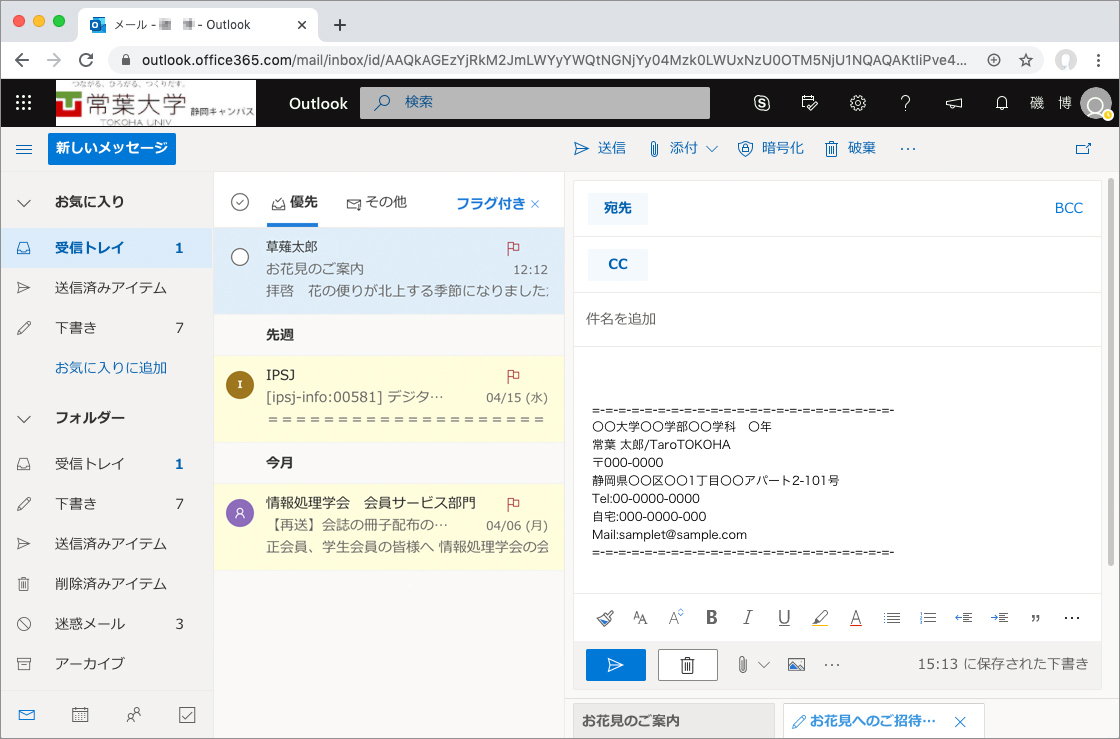Screen dimensions: 1120x739
Task: Pick font color from the toolbar
Action: tap(856, 618)
